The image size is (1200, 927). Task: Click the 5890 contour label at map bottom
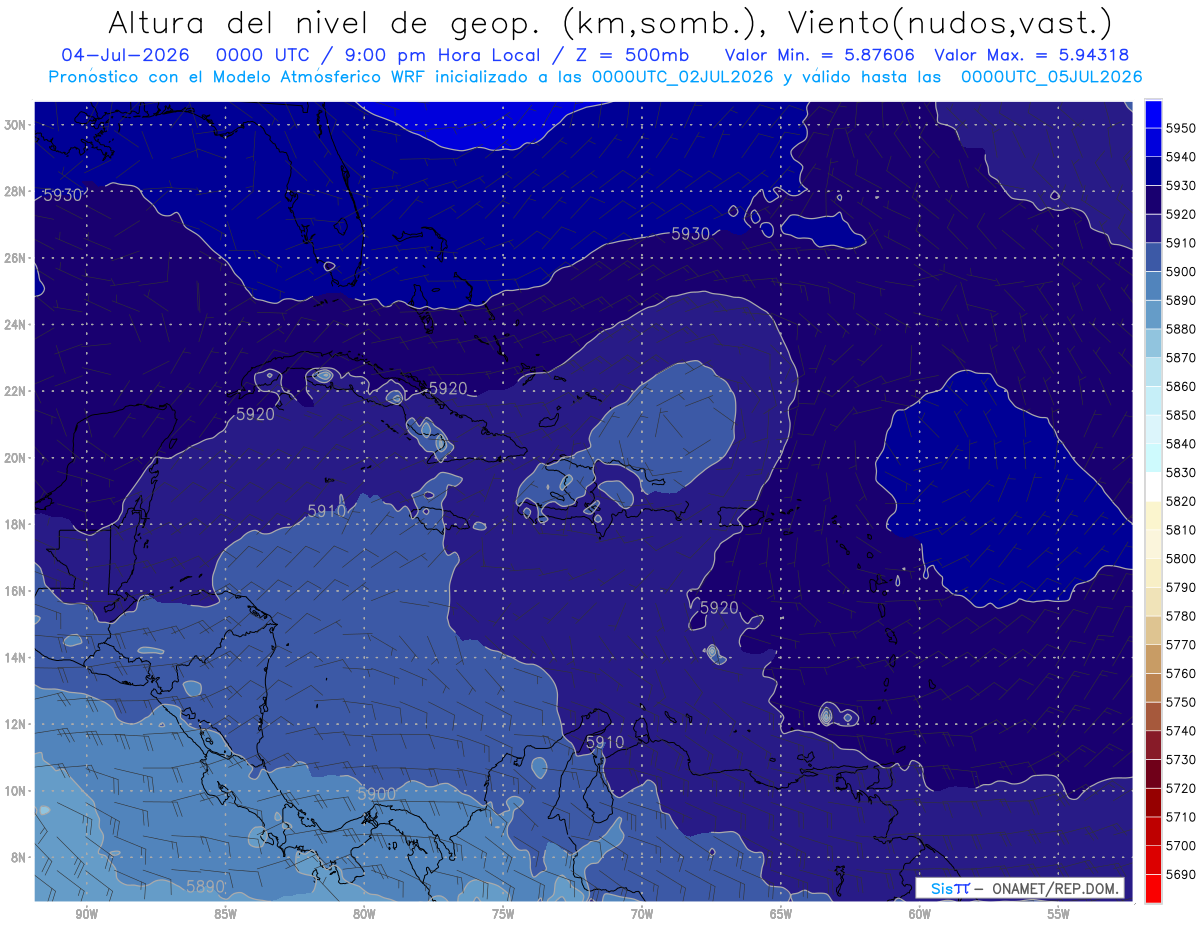tap(205, 886)
